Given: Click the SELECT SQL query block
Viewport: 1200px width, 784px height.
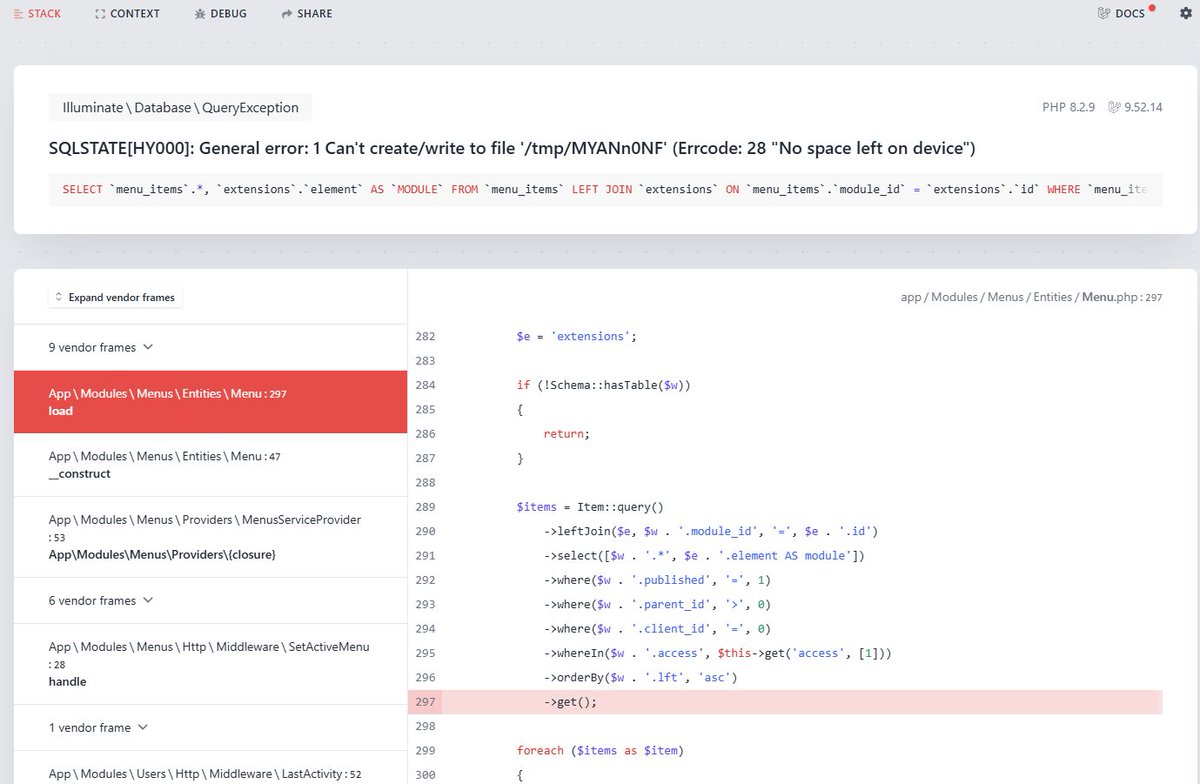Looking at the screenshot, I should pos(606,188).
